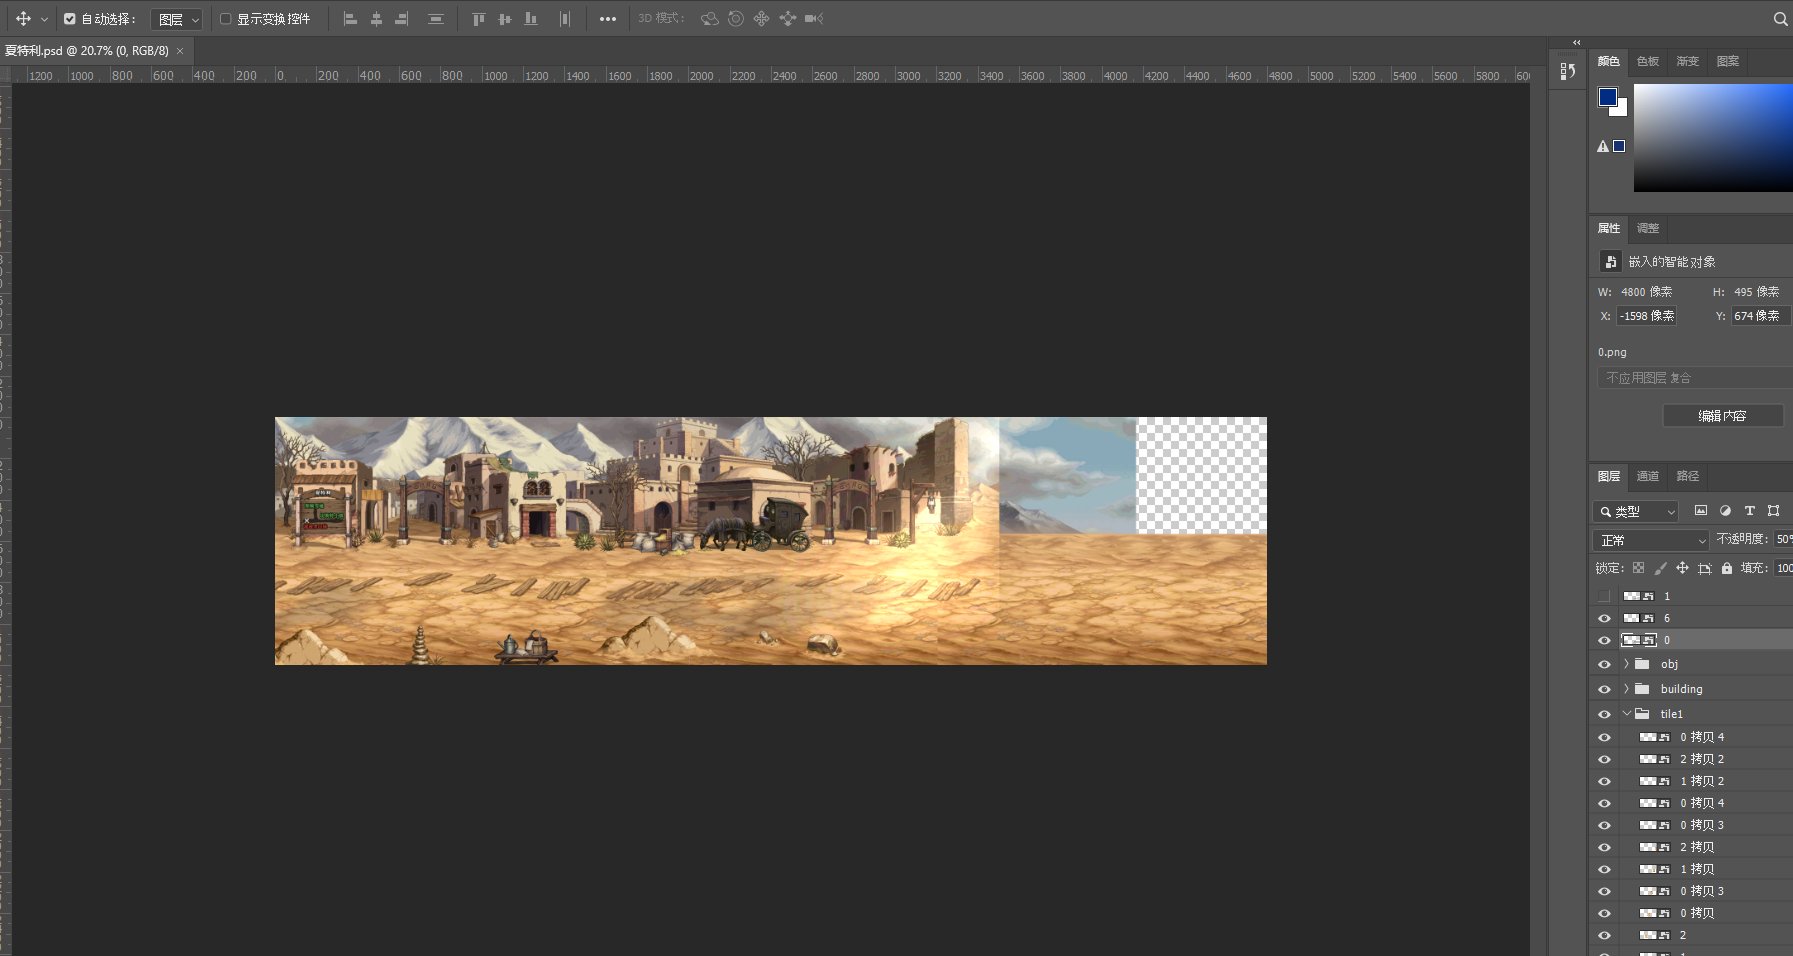The width and height of the screenshot is (1793, 956).
Task: Show hidden layer 1 visibility box
Action: [1604, 596]
